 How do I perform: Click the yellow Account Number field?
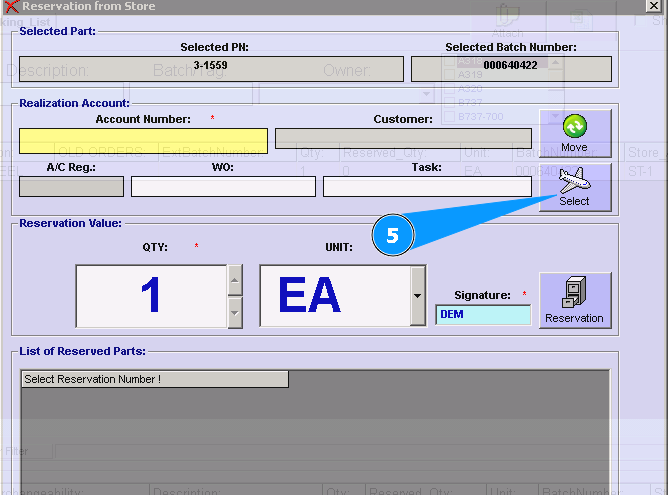pos(143,140)
